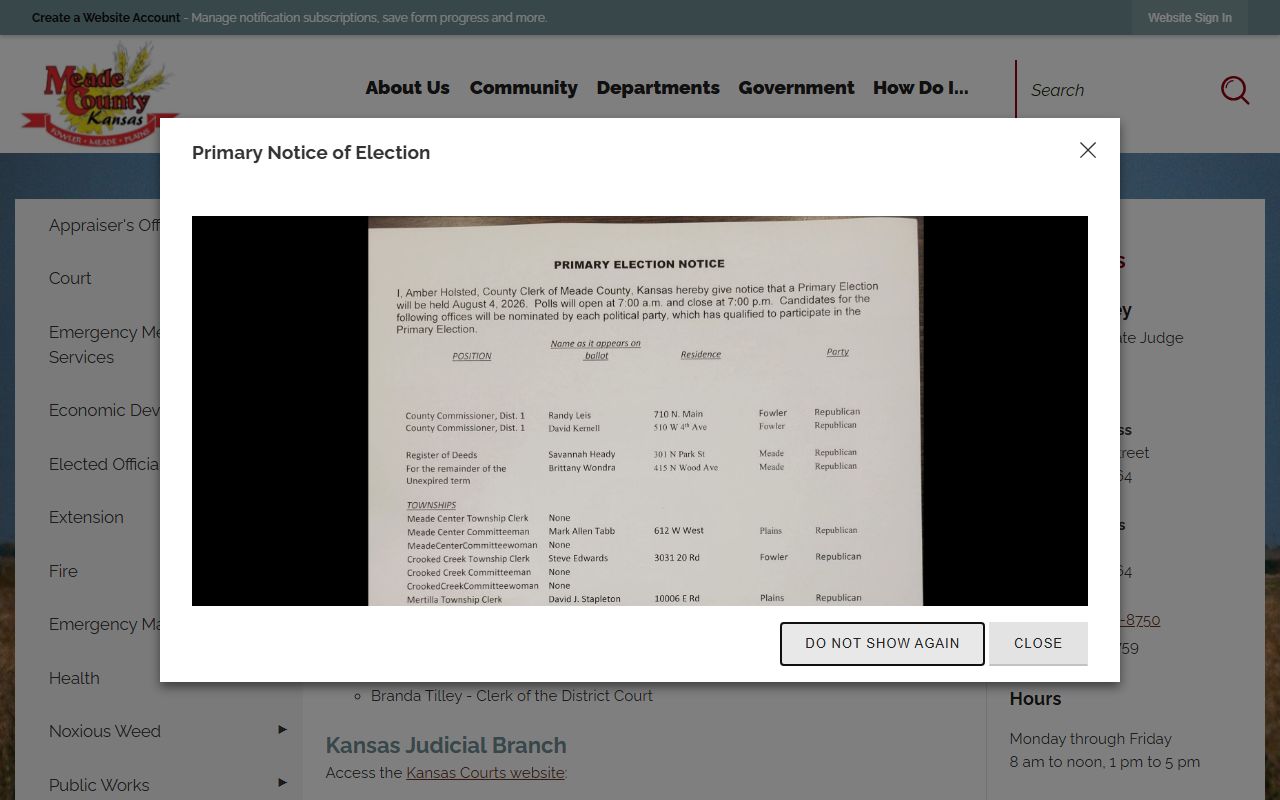Expand the Public Works sidebar arrow
The image size is (1280, 800).
tap(282, 783)
